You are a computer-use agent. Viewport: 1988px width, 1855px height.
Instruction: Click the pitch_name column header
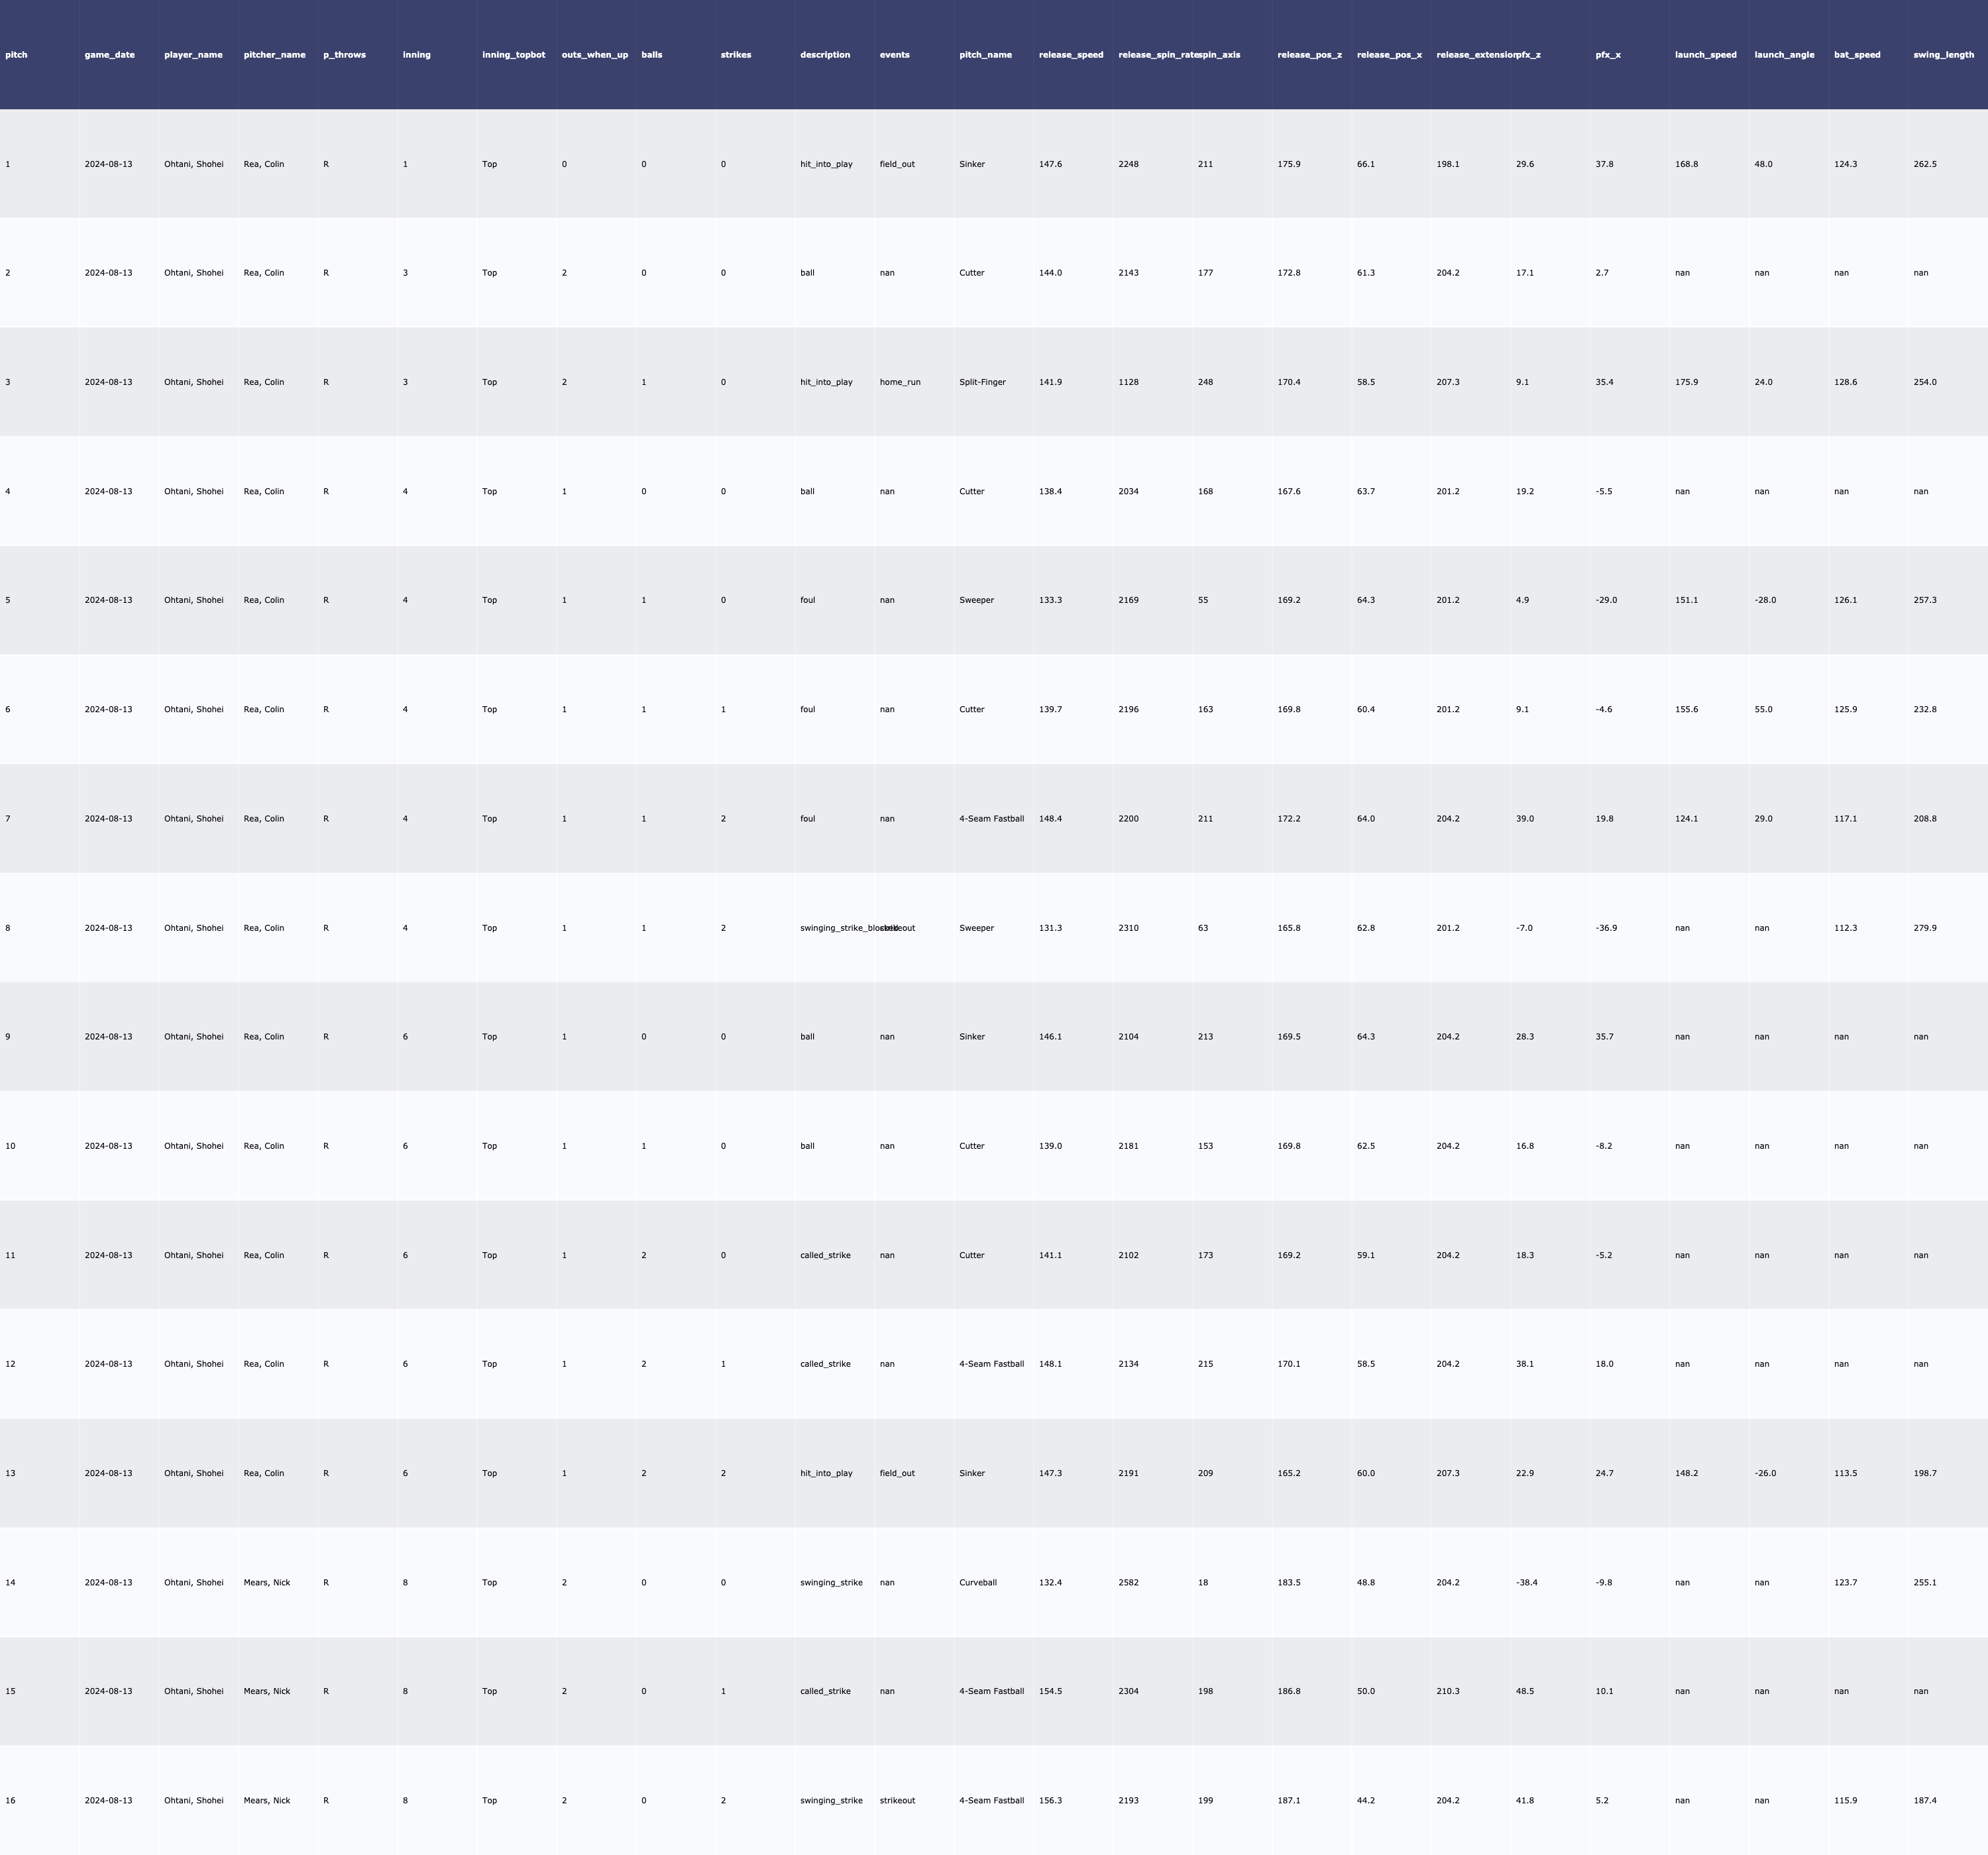coord(985,55)
